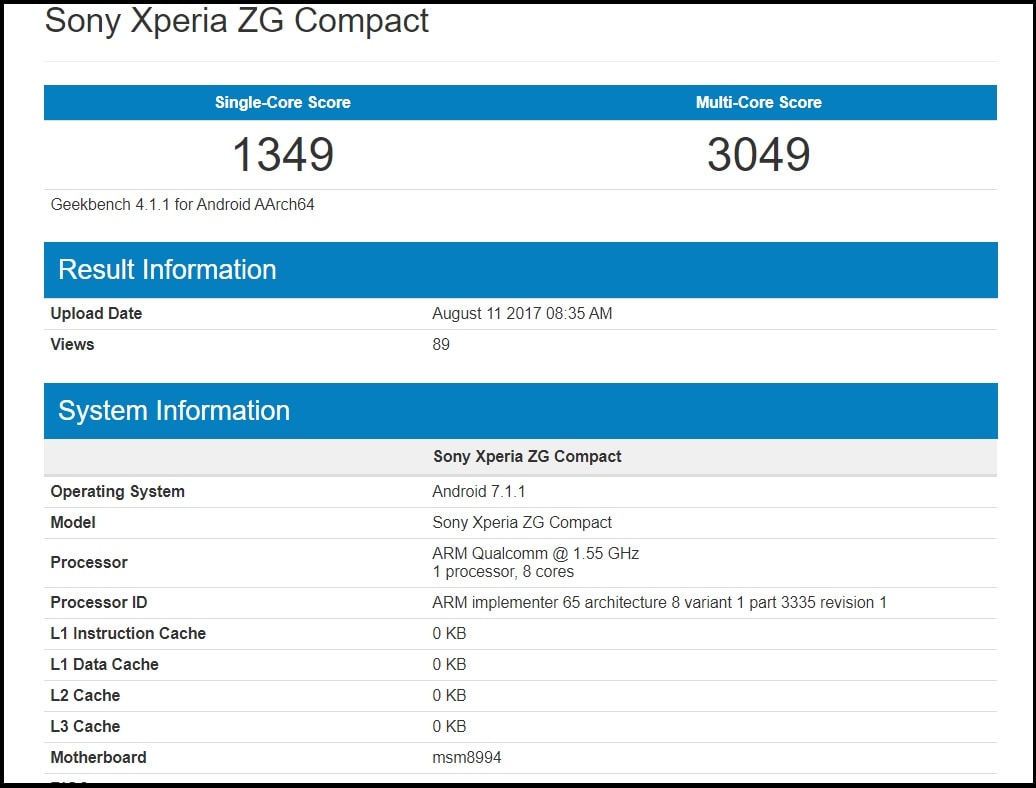
Task: Click the multi-core score value 3049
Action: coord(758,155)
